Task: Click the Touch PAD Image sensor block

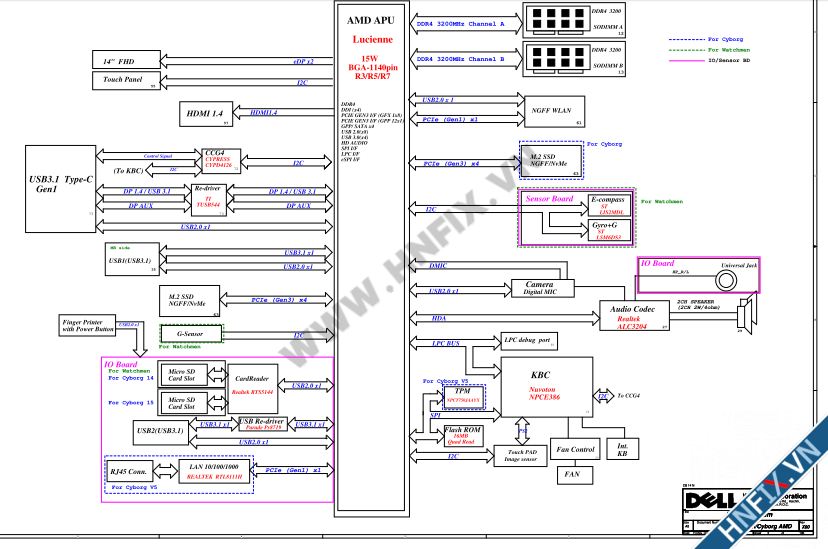Action: pyautogui.click(x=521, y=456)
